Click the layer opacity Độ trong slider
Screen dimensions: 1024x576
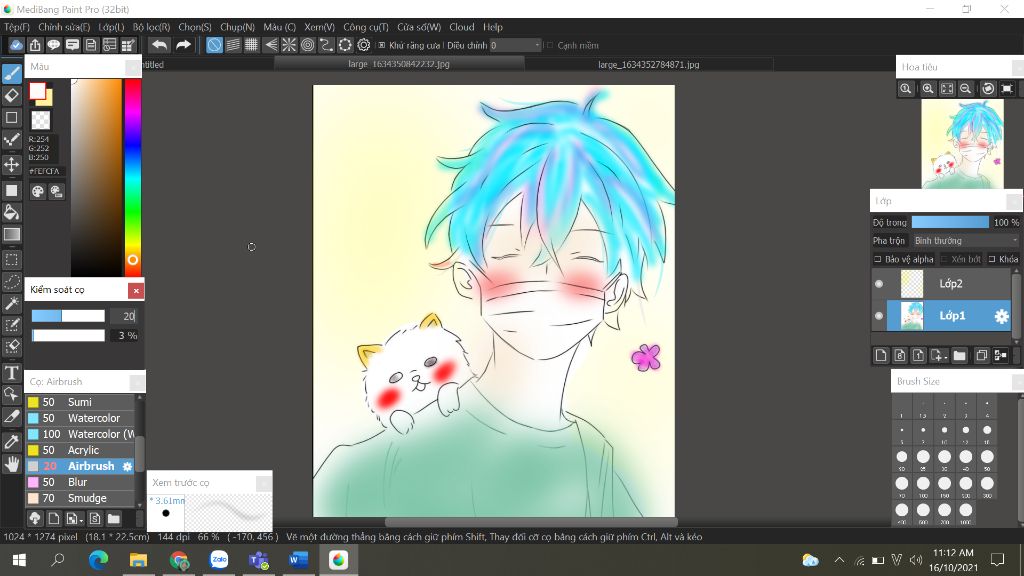pyautogui.click(x=950, y=223)
